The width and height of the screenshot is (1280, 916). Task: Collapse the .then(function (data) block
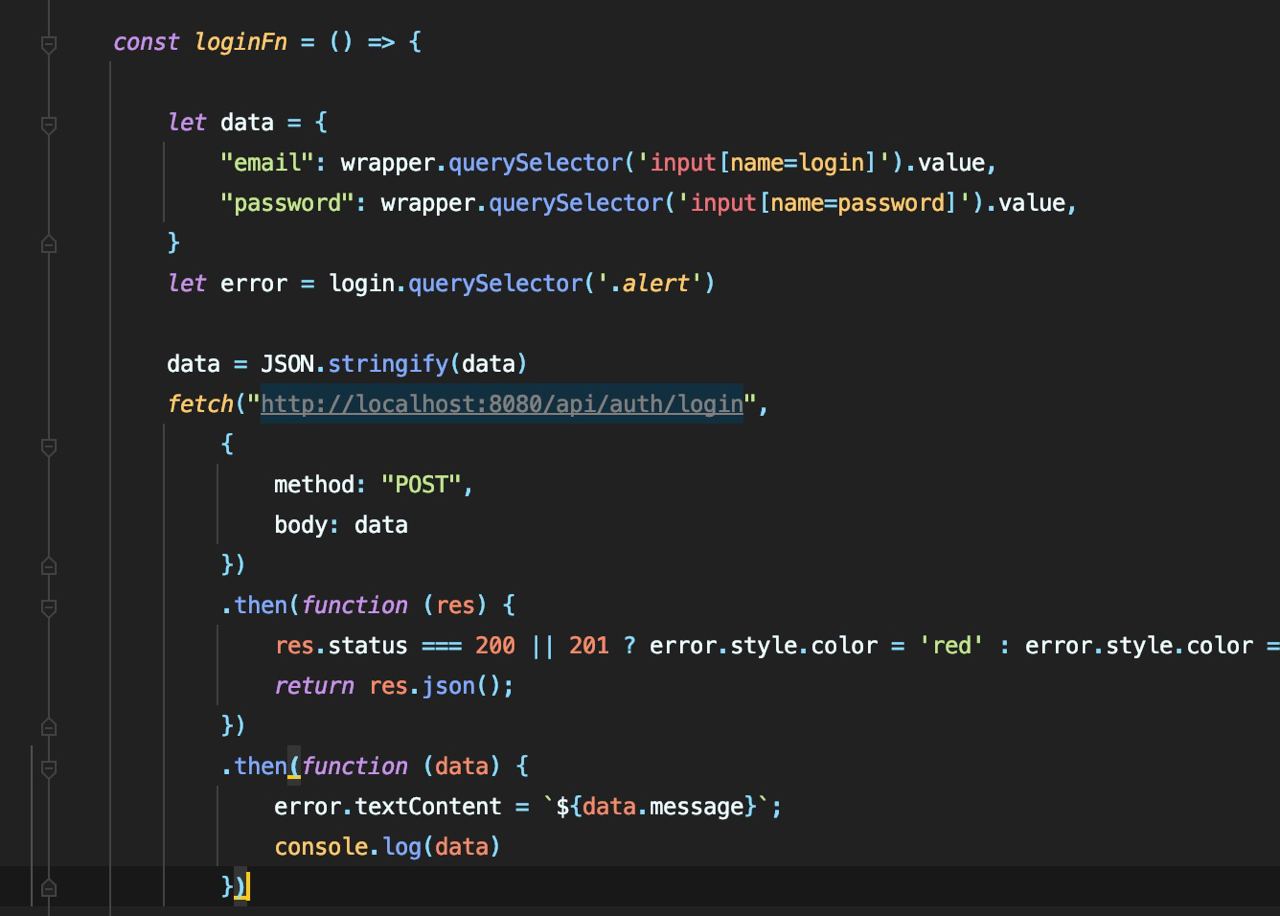[48, 768]
